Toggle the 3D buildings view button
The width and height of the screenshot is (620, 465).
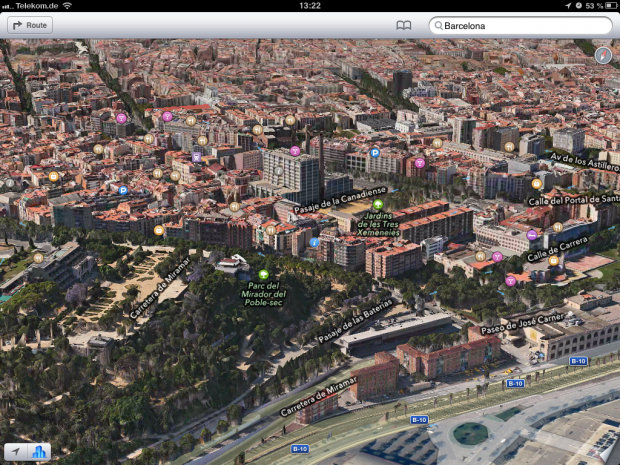(x=39, y=451)
